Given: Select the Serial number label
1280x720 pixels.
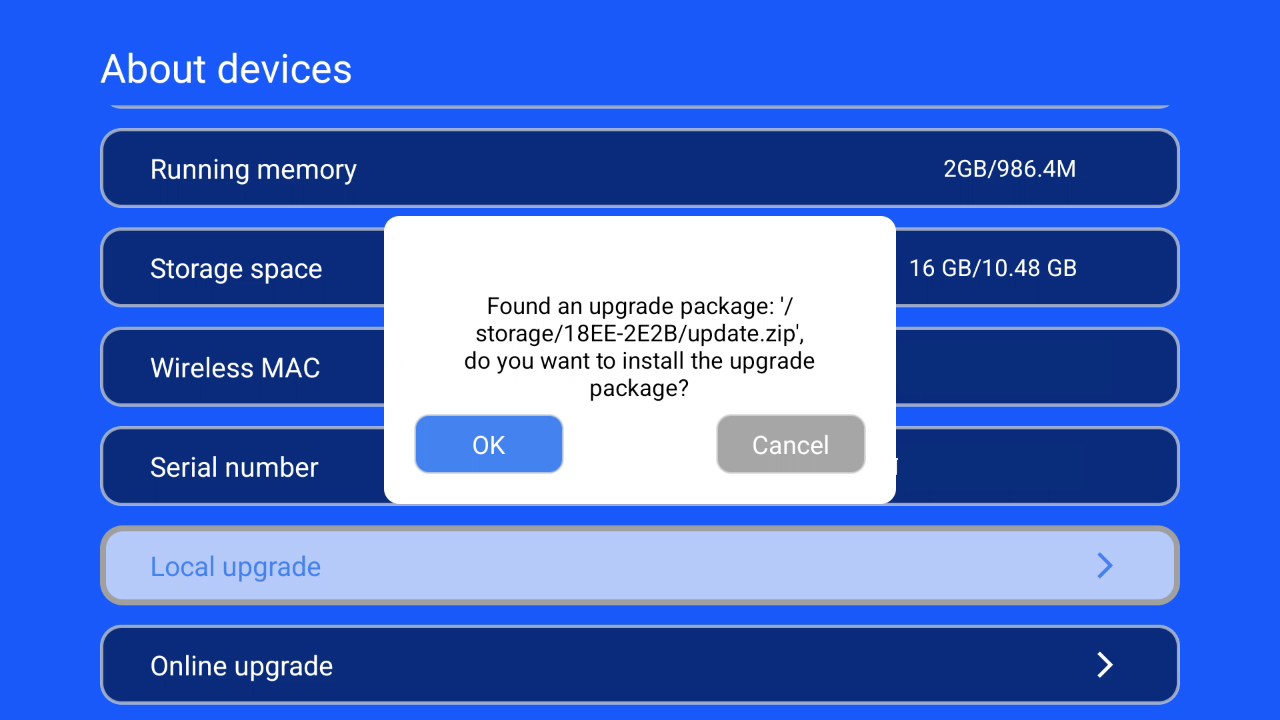Looking at the screenshot, I should coord(234,467).
